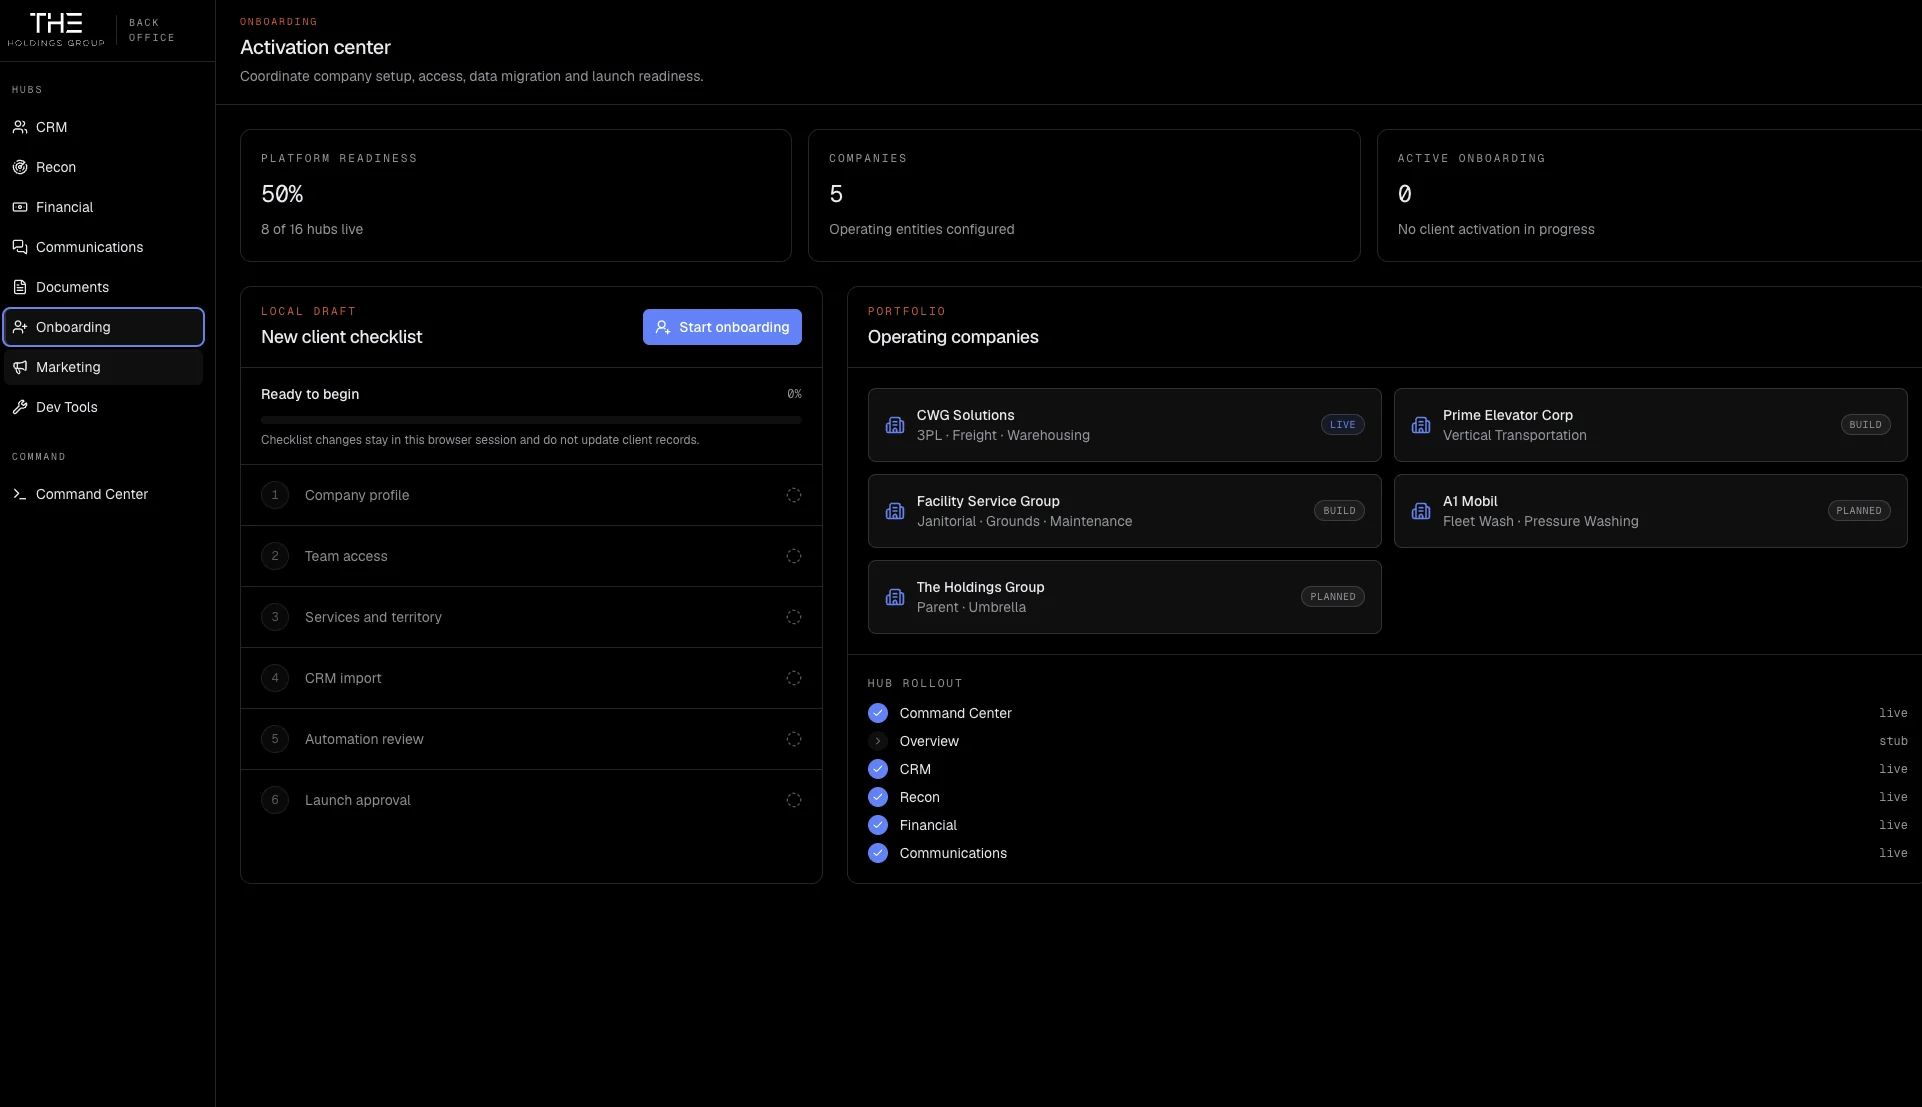Click the Command Center terminal prompt icon
This screenshot has width=1922, height=1107.
(x=20, y=494)
